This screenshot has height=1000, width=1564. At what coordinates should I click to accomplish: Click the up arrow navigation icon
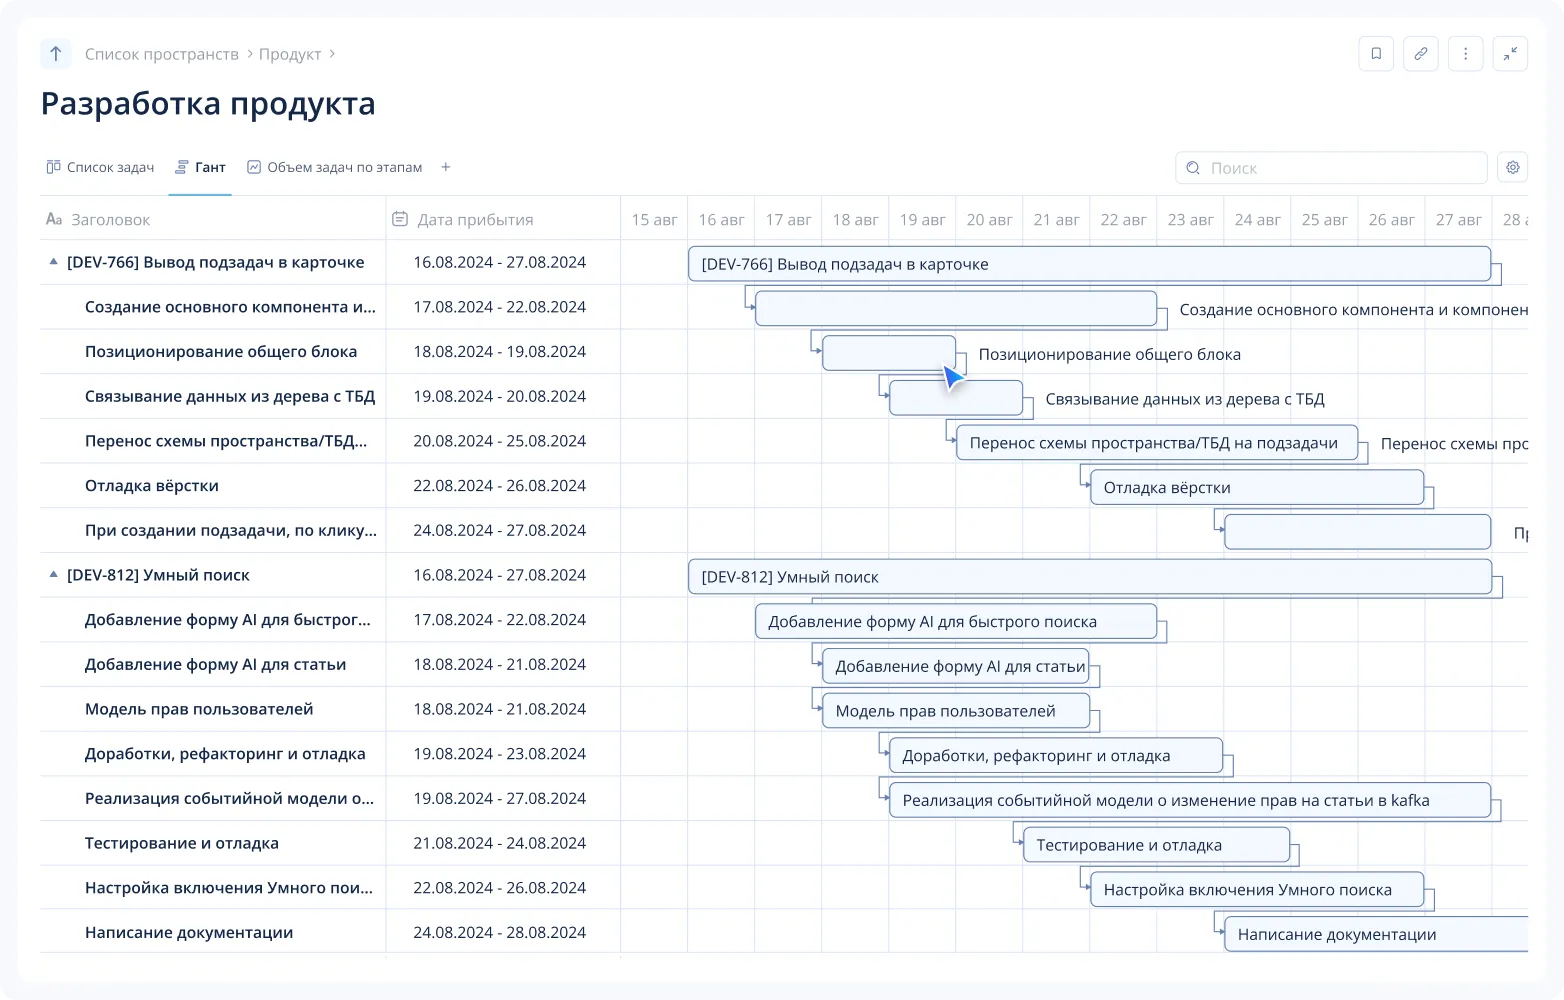pos(56,53)
